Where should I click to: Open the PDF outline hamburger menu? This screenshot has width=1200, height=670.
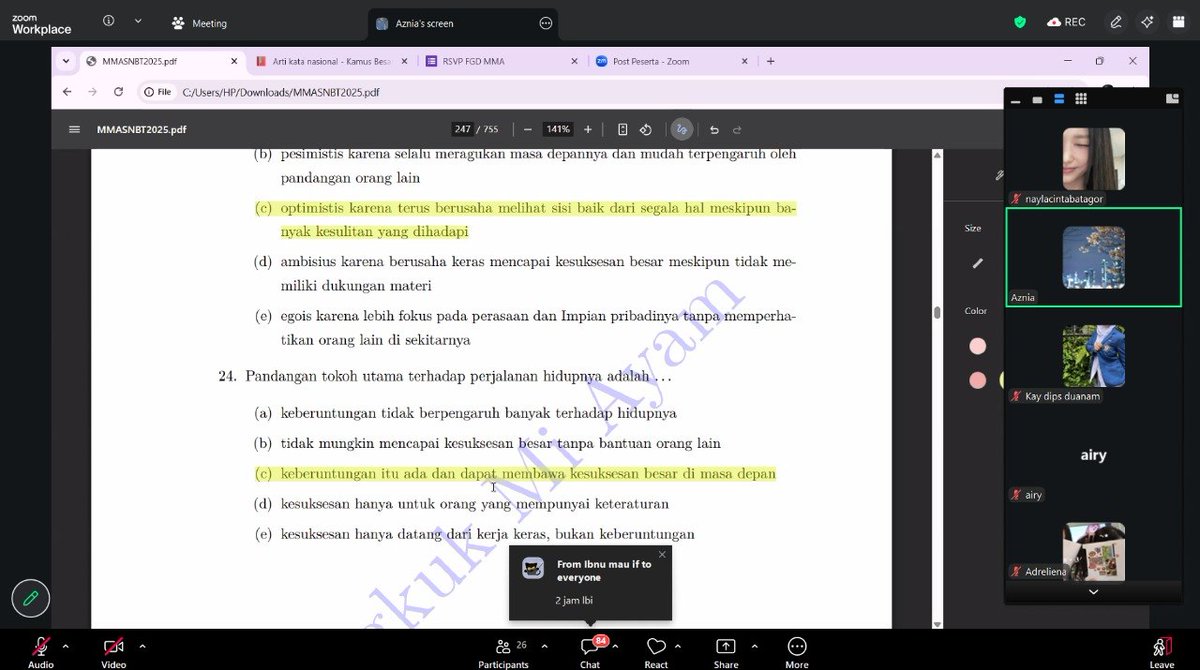[74, 129]
